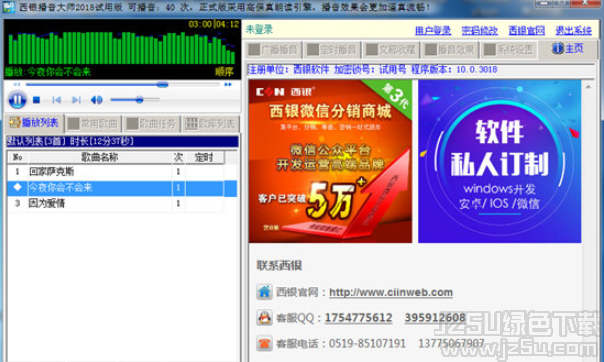Screen dimensions: 604x362
Task: Open the 常用歌曲 tab
Action: [93, 124]
